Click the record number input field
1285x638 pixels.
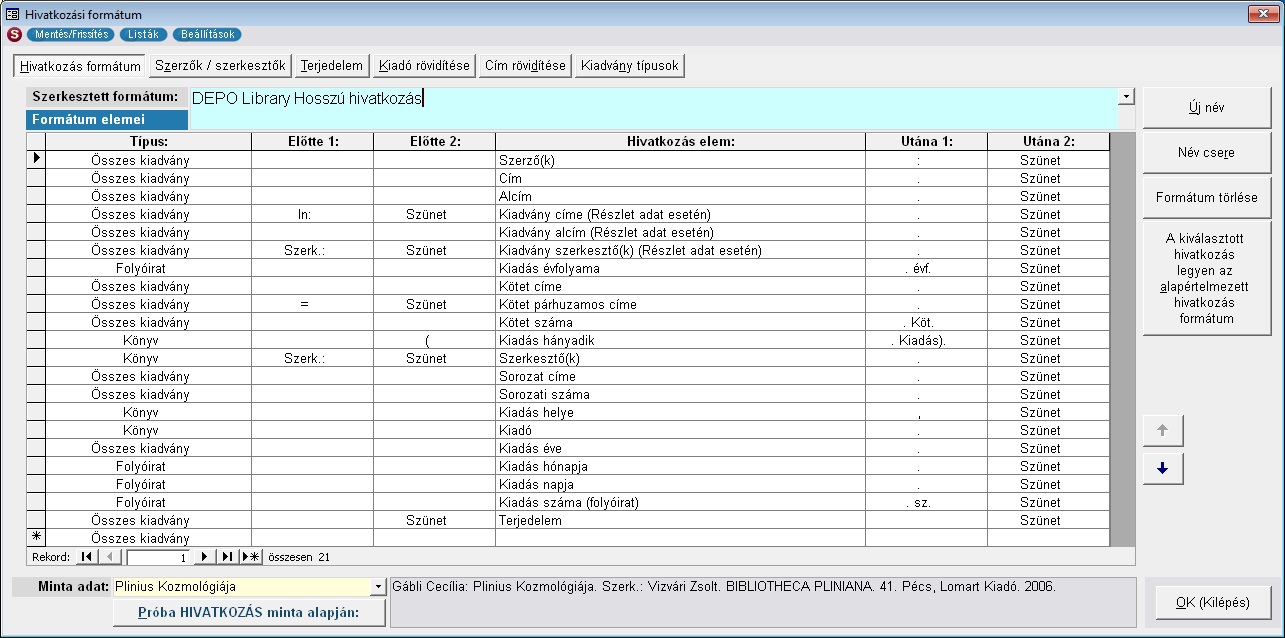tap(158, 557)
